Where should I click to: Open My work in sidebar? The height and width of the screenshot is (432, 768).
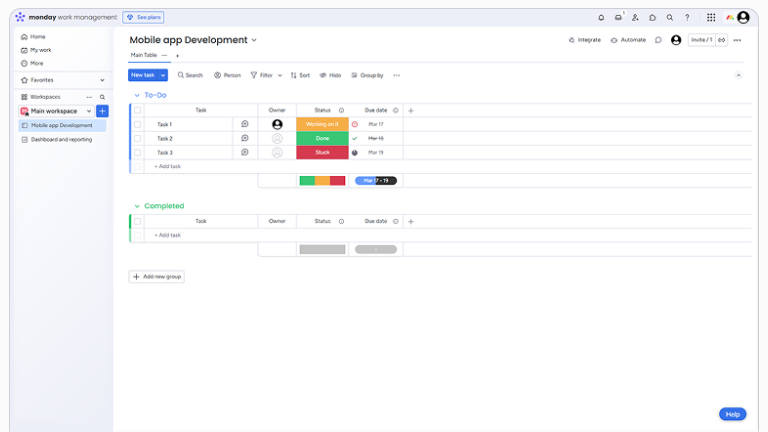tap(36, 50)
